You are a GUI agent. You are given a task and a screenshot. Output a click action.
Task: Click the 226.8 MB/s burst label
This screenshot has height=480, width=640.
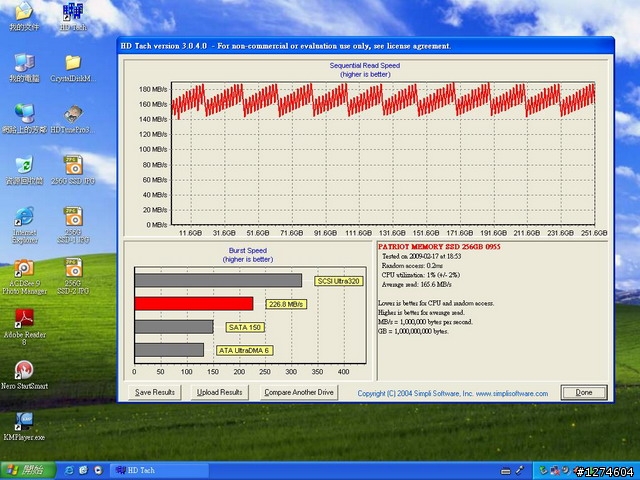[286, 304]
